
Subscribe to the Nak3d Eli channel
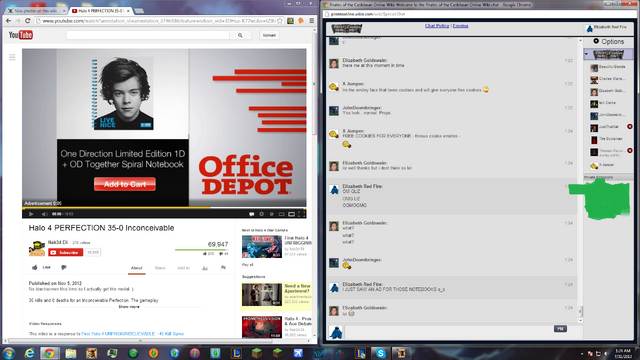[65, 252]
